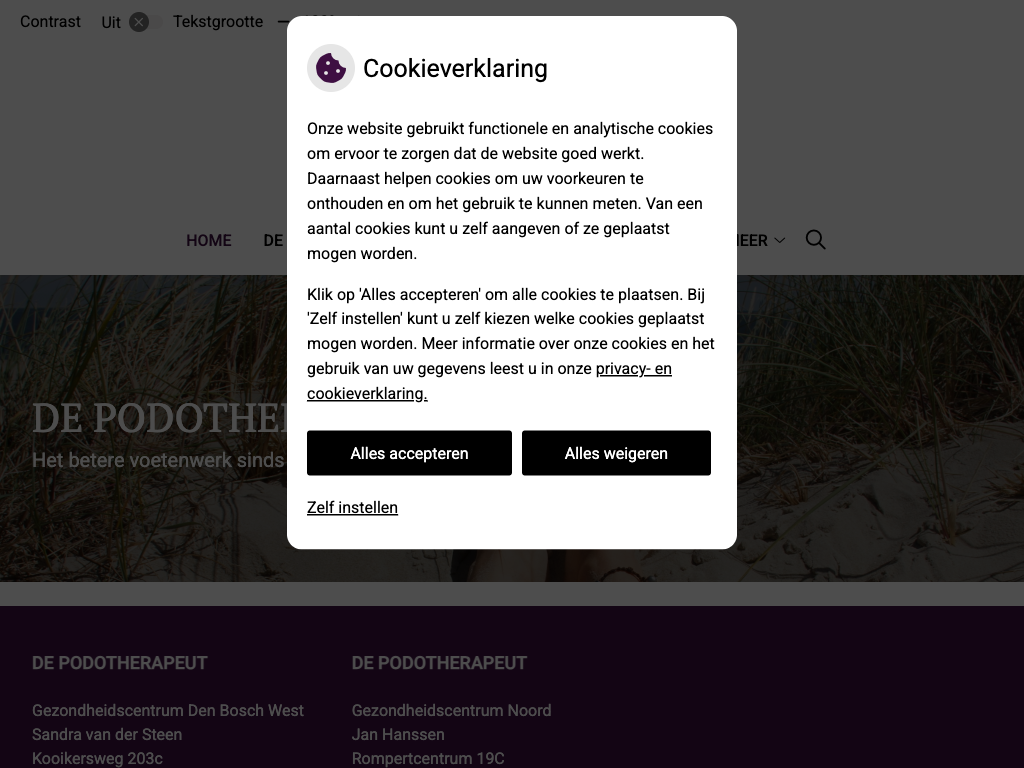Click the search magnifier icon

pyautogui.click(x=815, y=240)
